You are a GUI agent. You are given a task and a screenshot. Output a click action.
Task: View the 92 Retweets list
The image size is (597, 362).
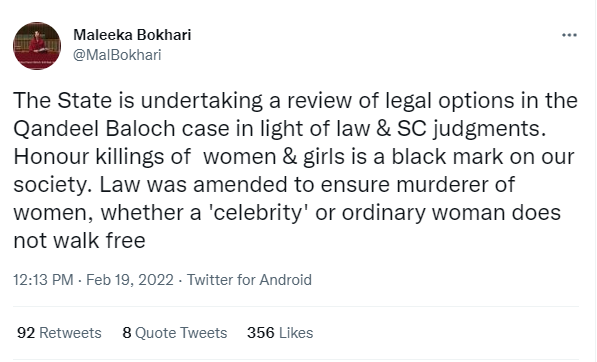pyautogui.click(x=59, y=333)
